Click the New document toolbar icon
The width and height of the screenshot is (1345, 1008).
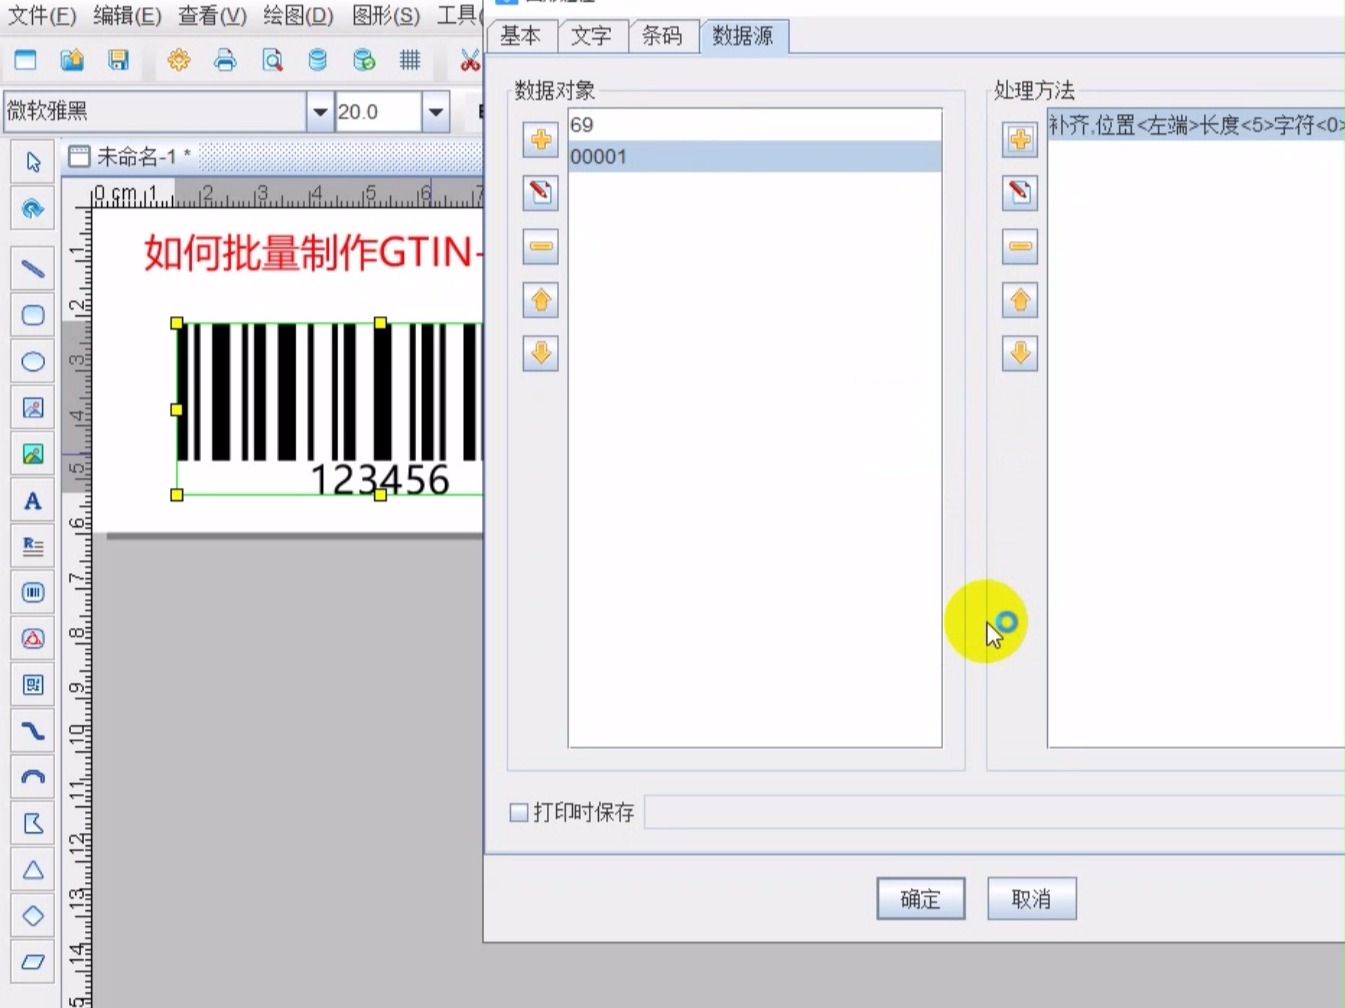coord(26,60)
